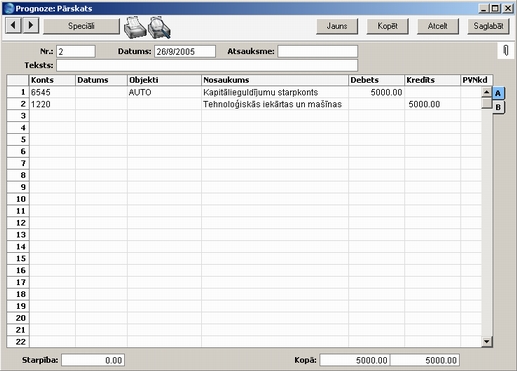517x371 pixels.
Task: Click the Nosaukums column header
Action: [275, 80]
